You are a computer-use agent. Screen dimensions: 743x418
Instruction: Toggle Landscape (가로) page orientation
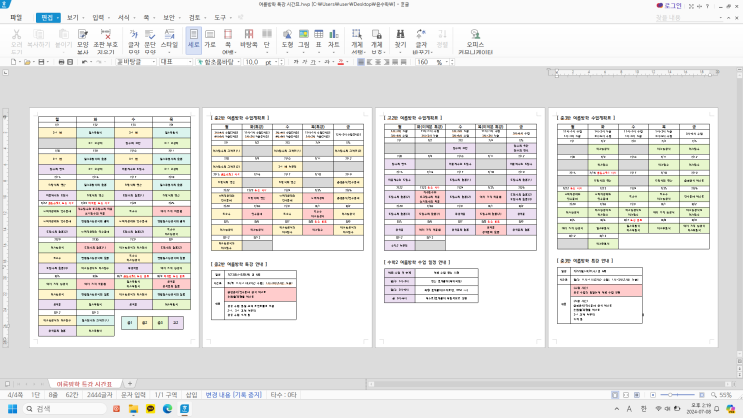tap(210, 38)
